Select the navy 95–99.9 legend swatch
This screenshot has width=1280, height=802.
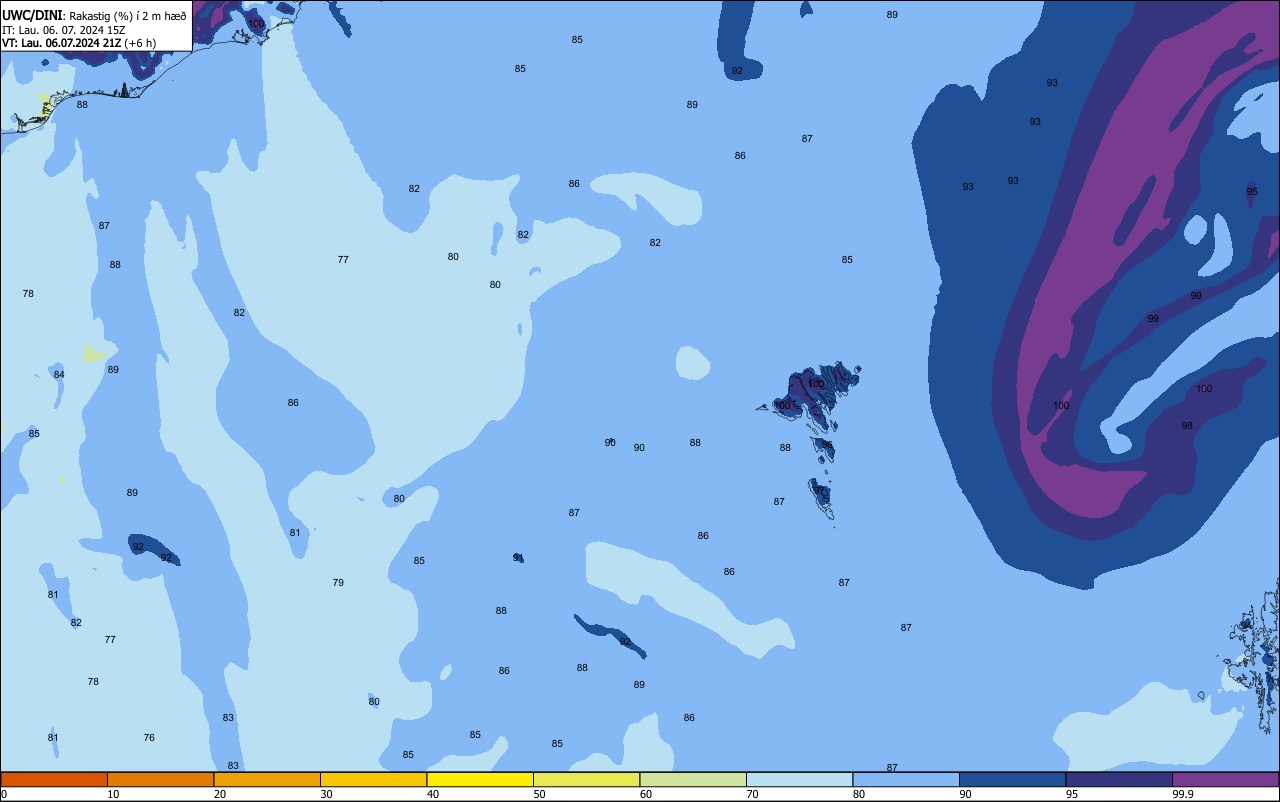coord(1119,779)
